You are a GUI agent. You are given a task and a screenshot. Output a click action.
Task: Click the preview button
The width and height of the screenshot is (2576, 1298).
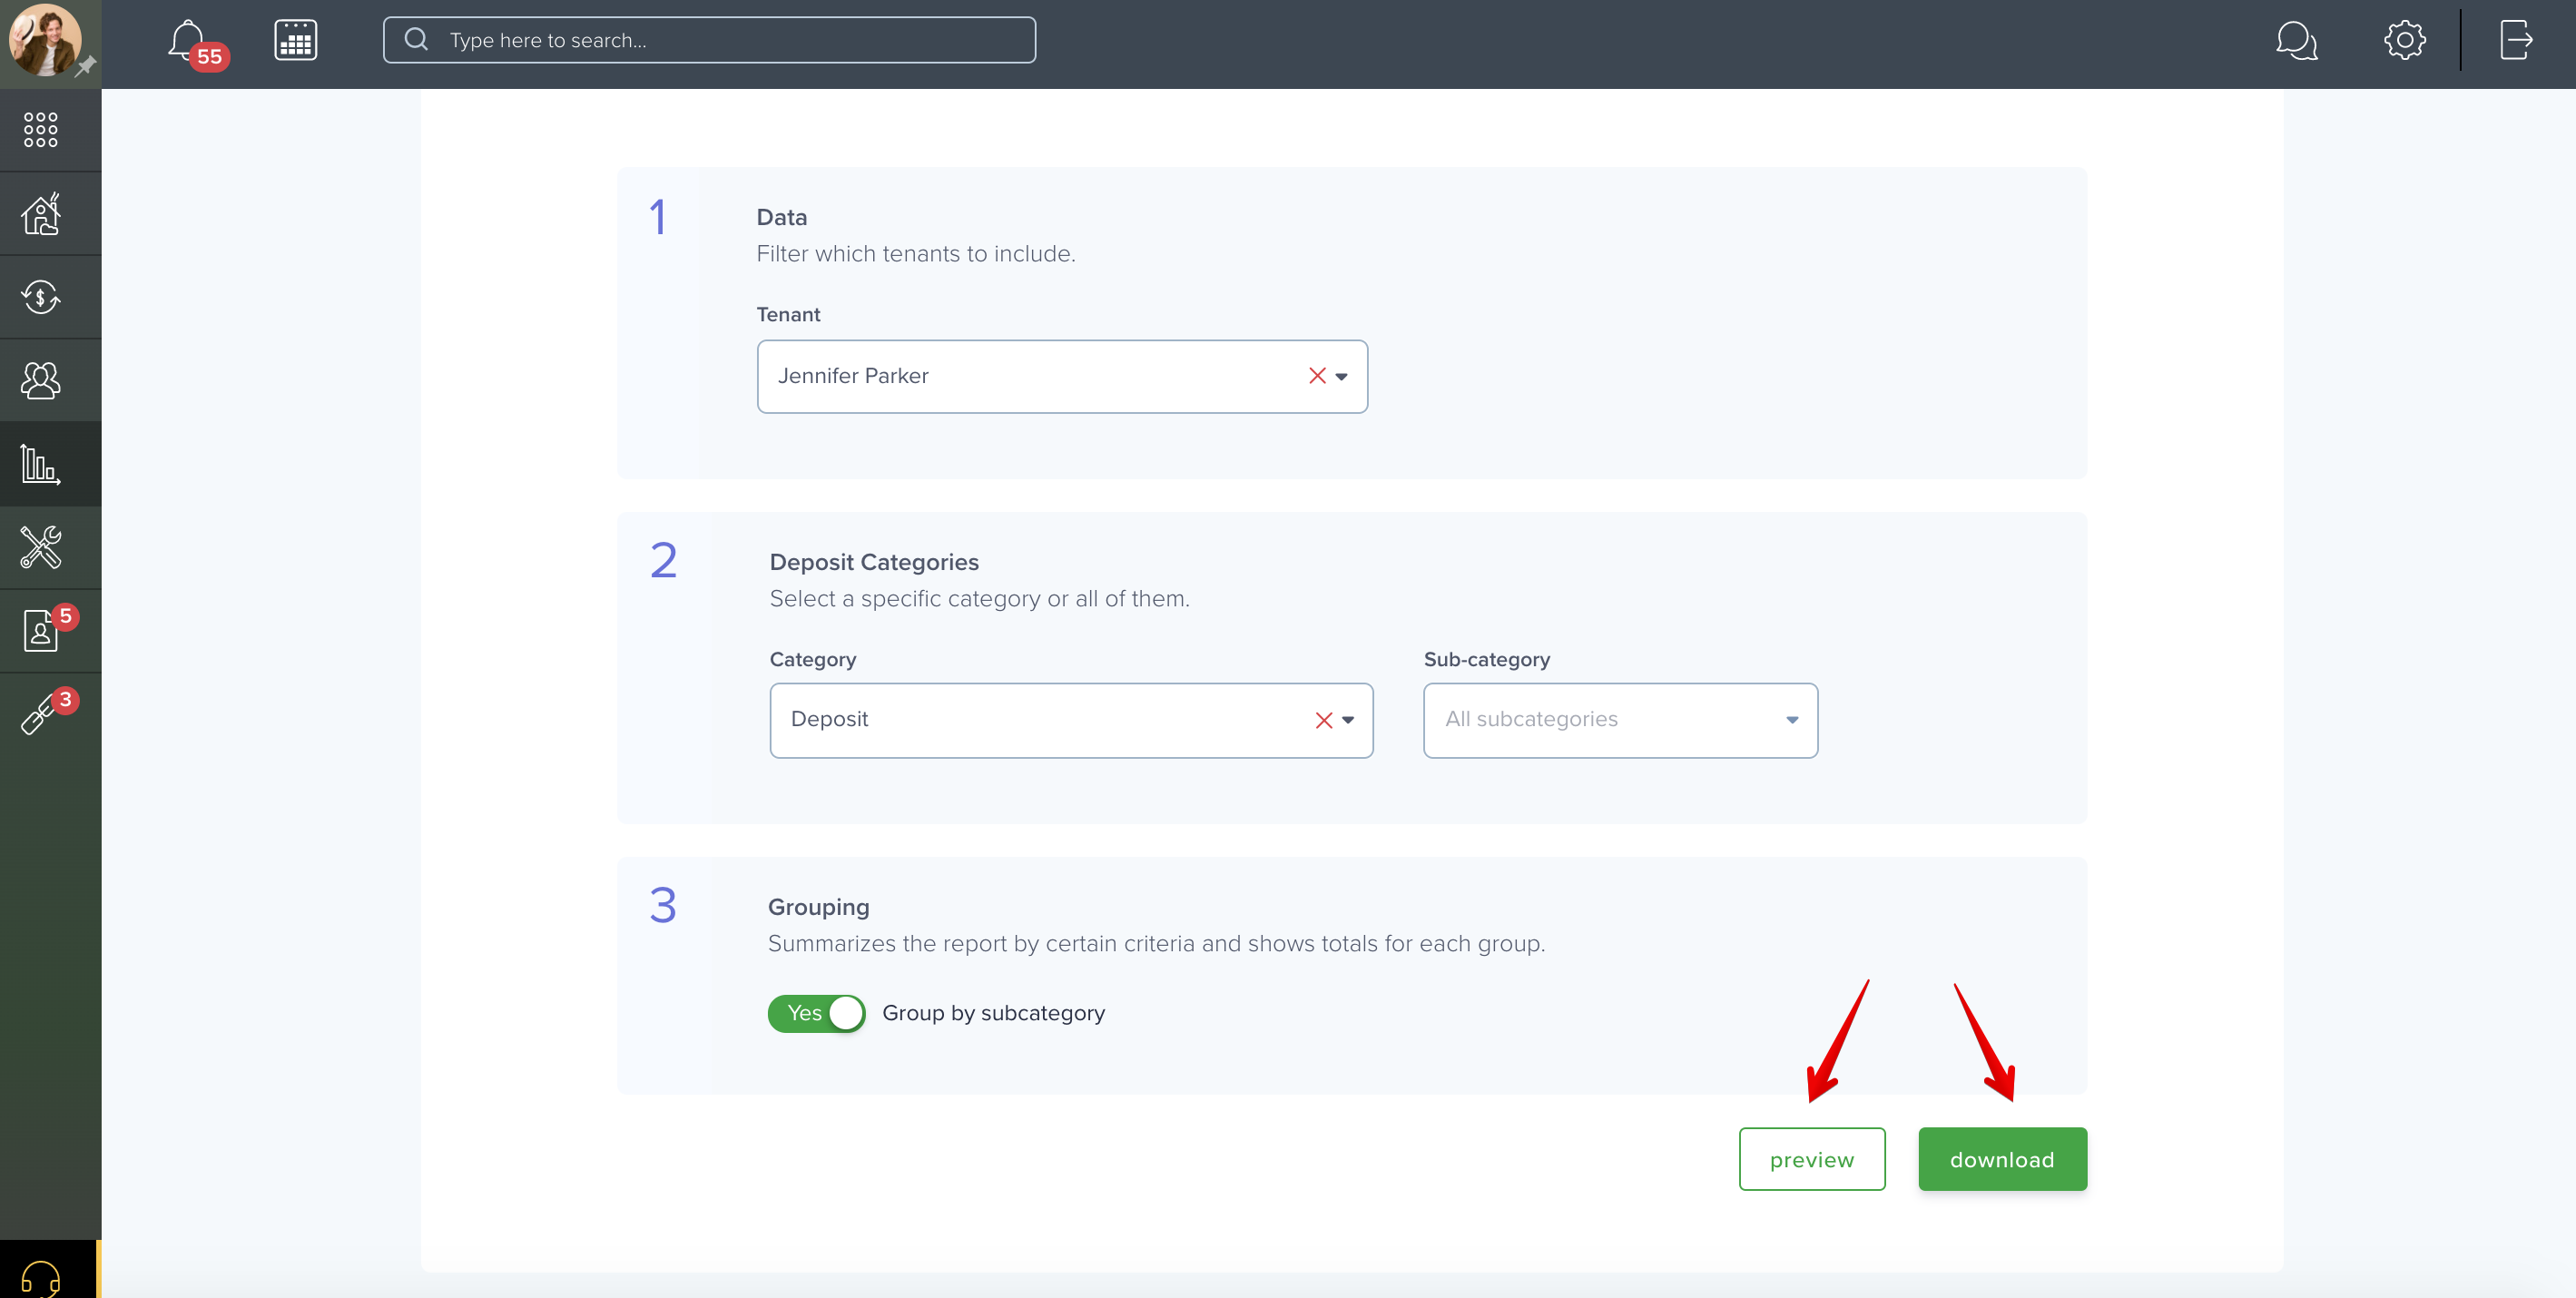point(1812,1159)
